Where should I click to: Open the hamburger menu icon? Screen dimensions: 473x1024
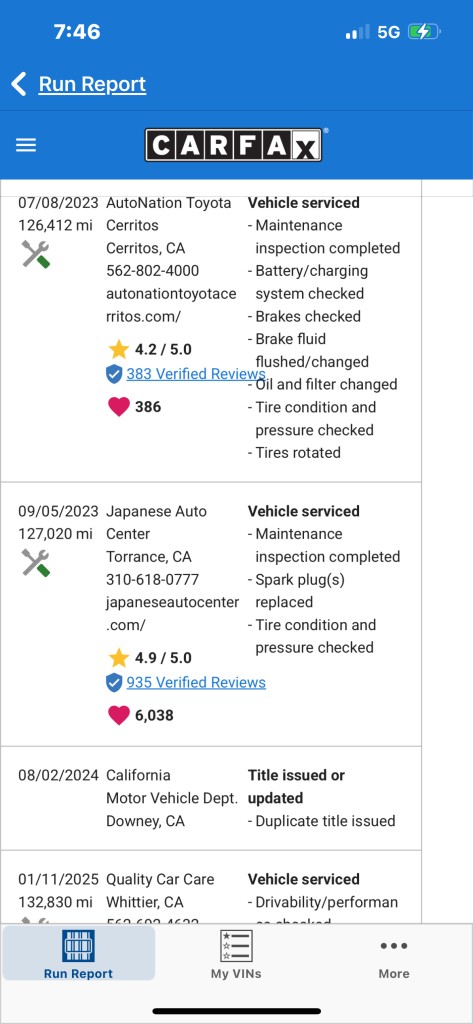(x=26, y=145)
